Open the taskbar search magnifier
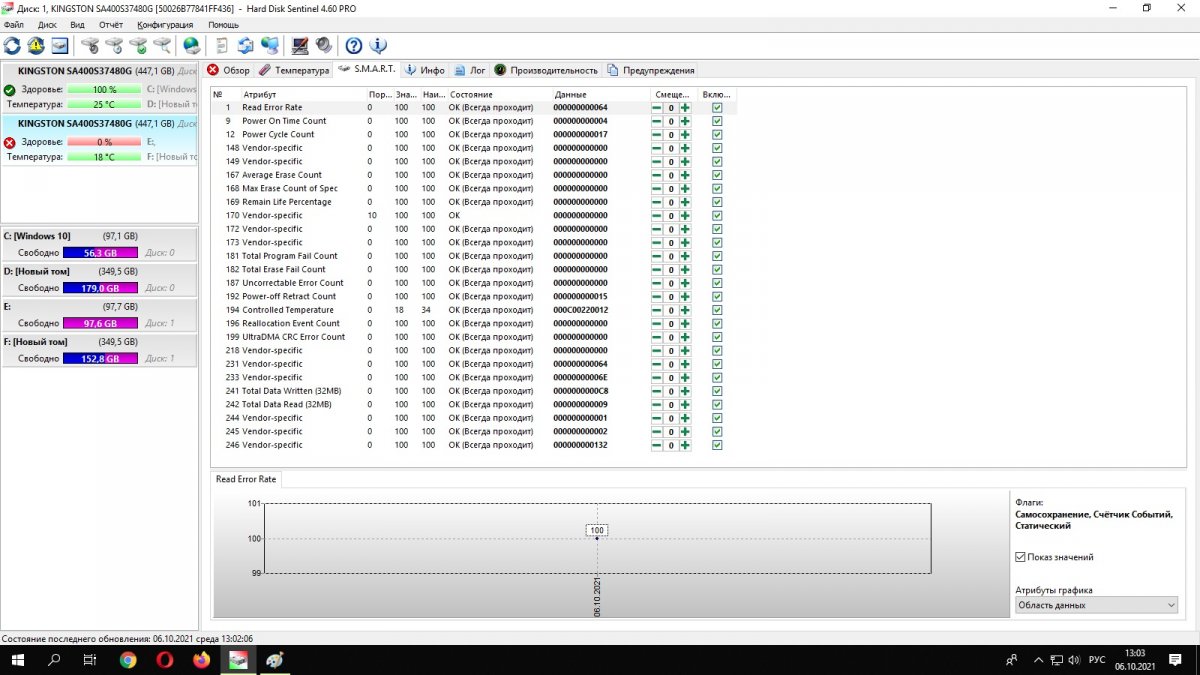Screen dimensions: 1200x675 coord(54,660)
